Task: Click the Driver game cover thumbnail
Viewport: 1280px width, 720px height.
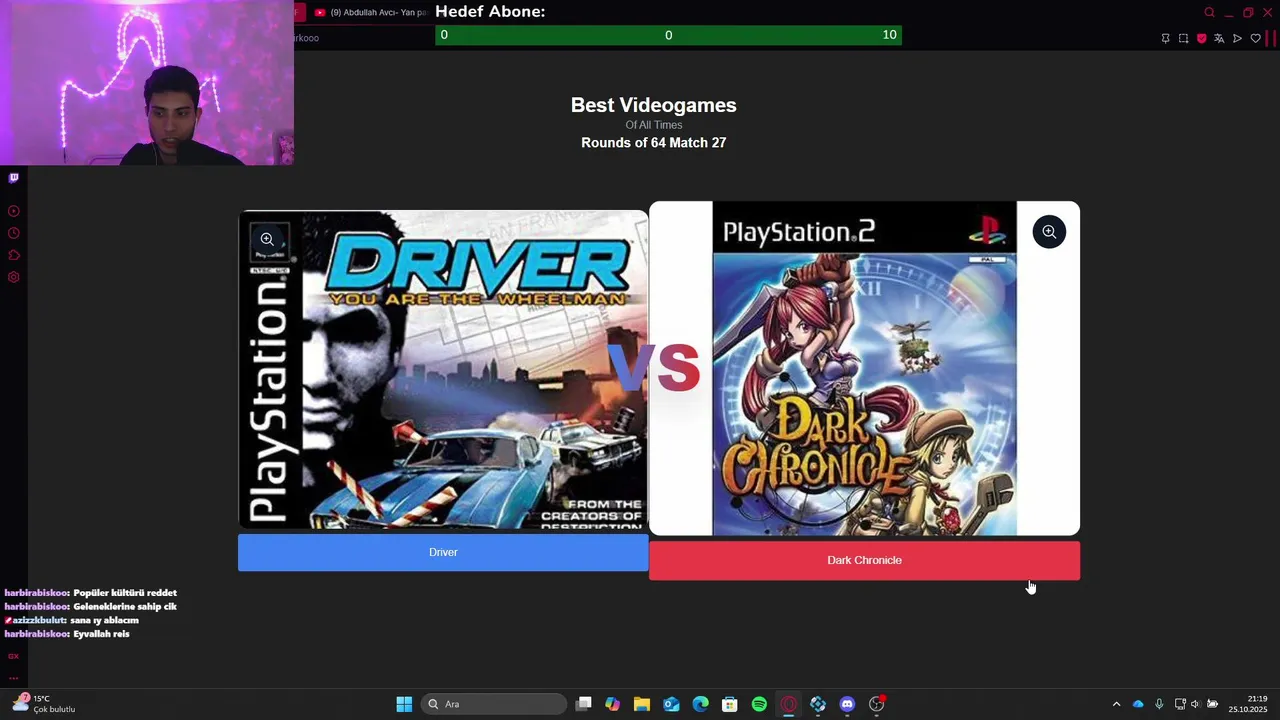Action: coord(443,369)
